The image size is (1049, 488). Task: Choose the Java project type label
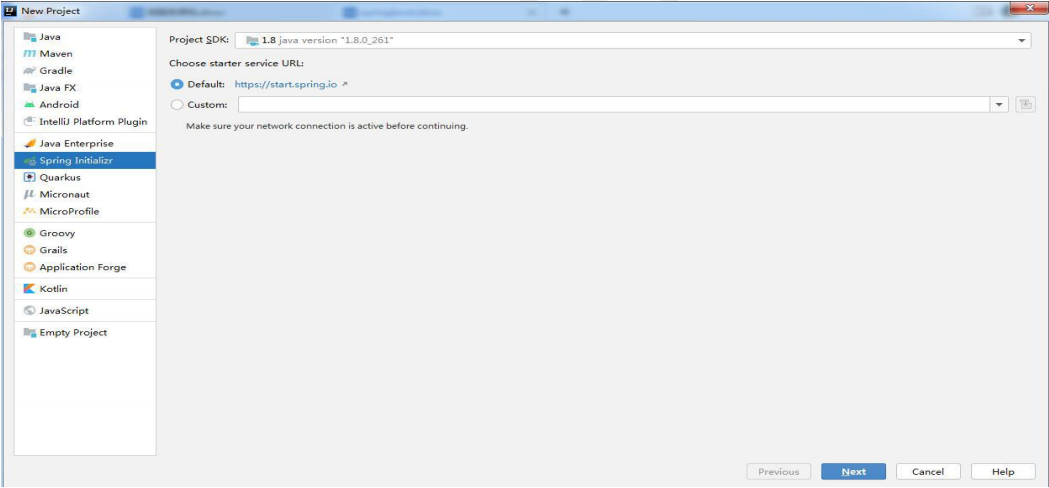[50, 37]
